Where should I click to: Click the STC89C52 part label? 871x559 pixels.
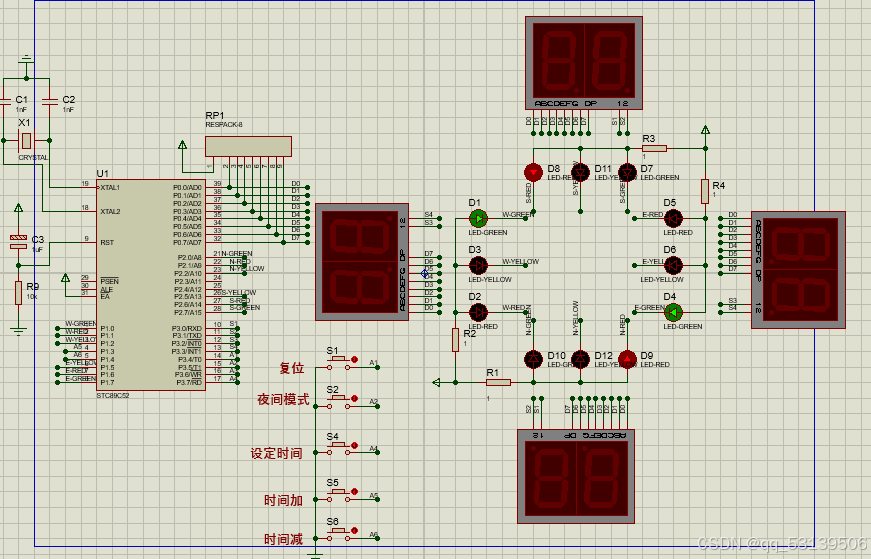(x=113, y=396)
